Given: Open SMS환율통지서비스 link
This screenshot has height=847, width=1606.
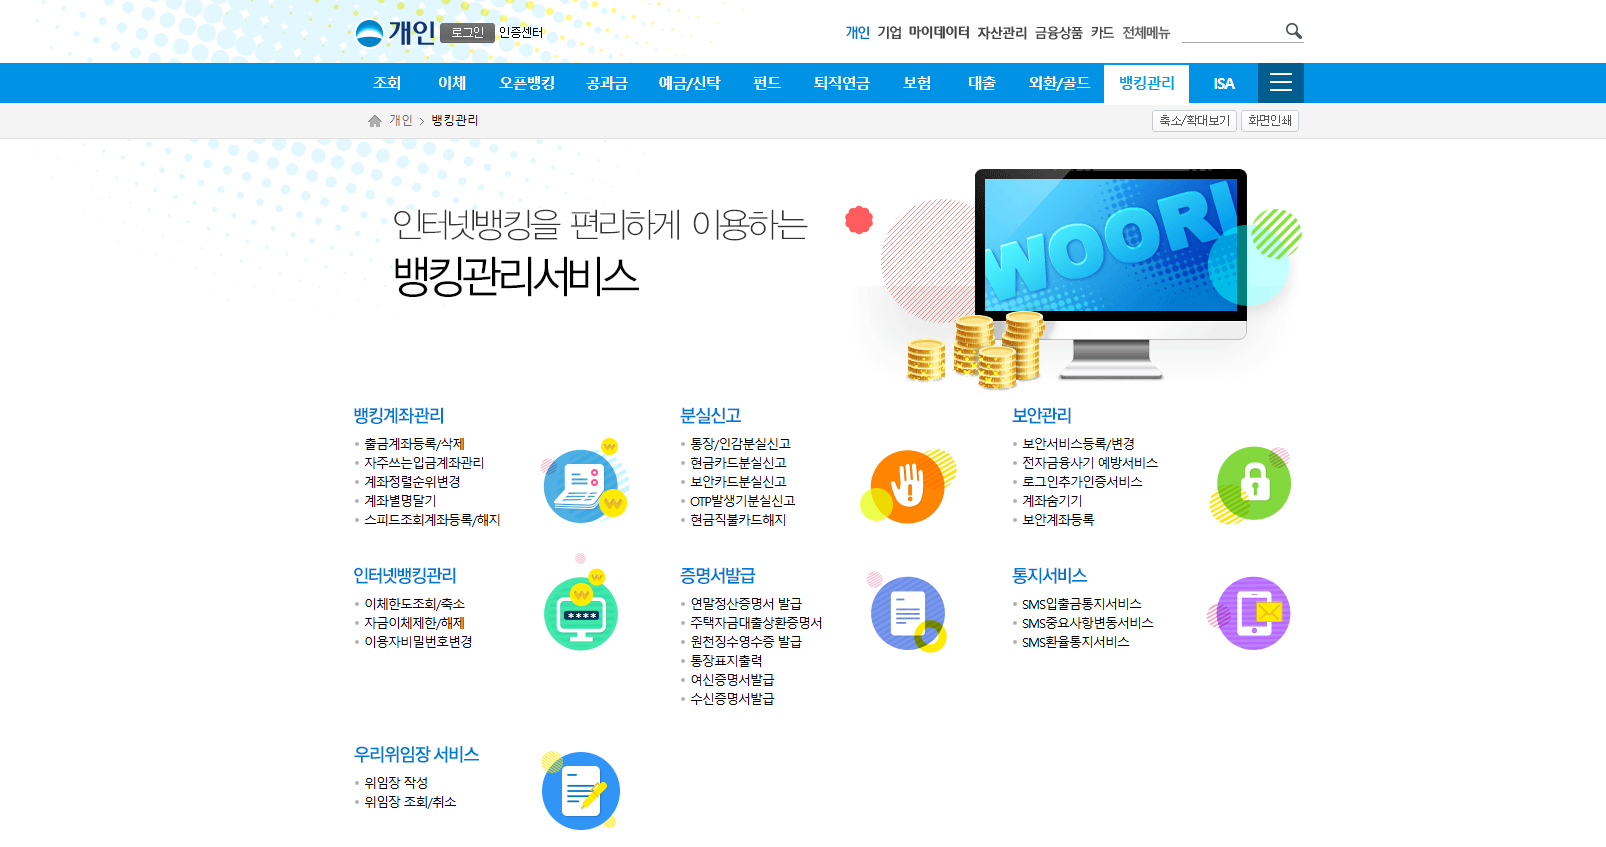Looking at the screenshot, I should click(1076, 642).
